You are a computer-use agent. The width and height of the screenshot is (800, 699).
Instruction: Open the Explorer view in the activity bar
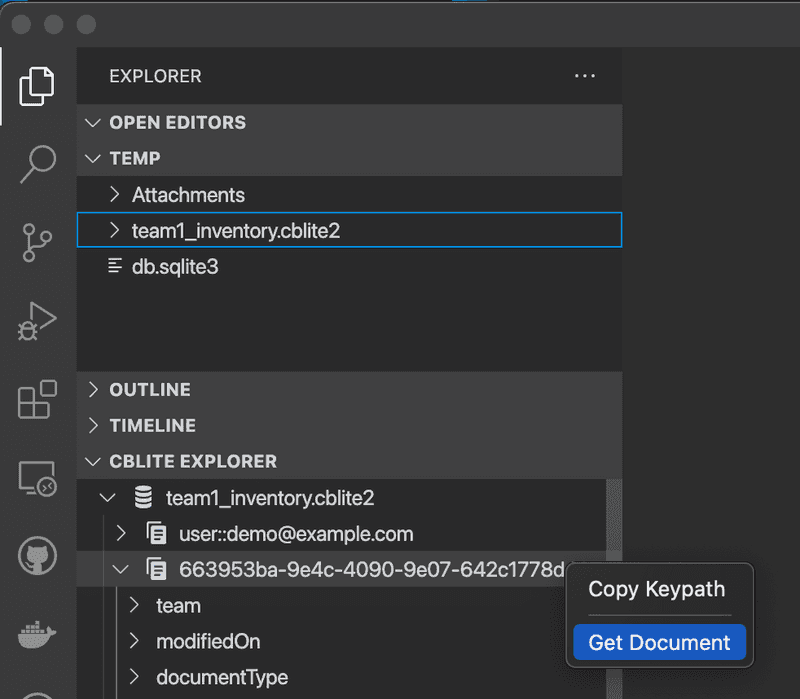click(36, 86)
